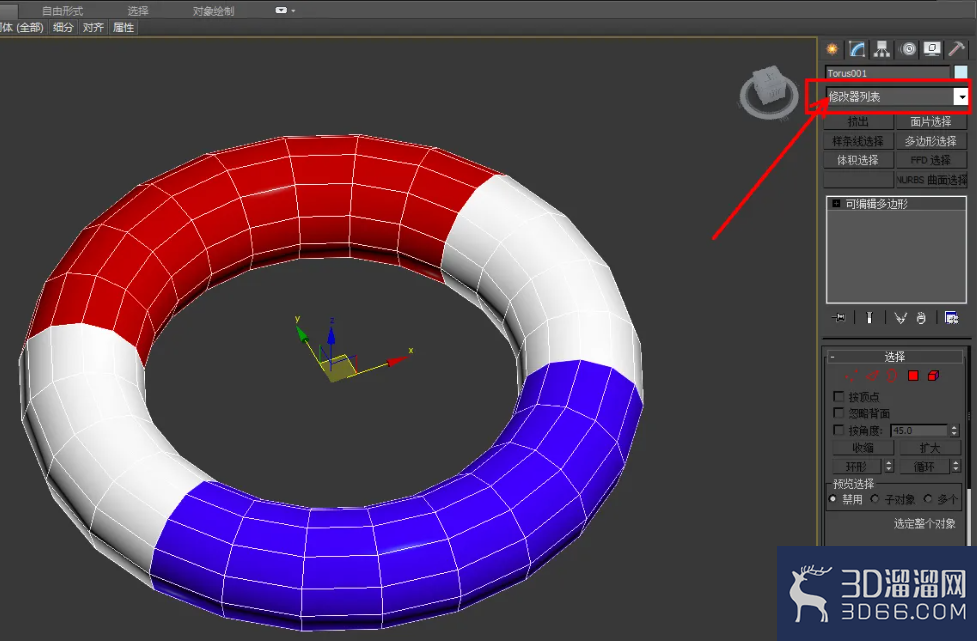Click the ribbon minimize toggle icon
The image size is (977, 641).
coord(281,11)
